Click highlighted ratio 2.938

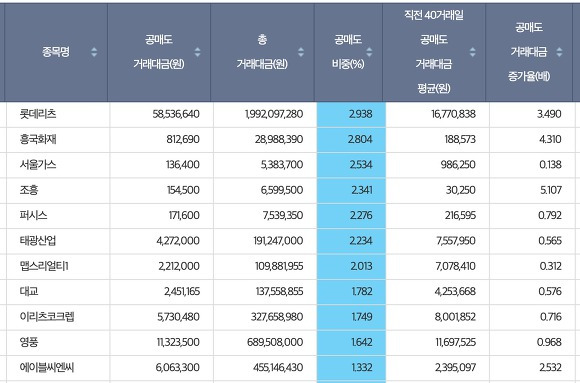click(361, 114)
